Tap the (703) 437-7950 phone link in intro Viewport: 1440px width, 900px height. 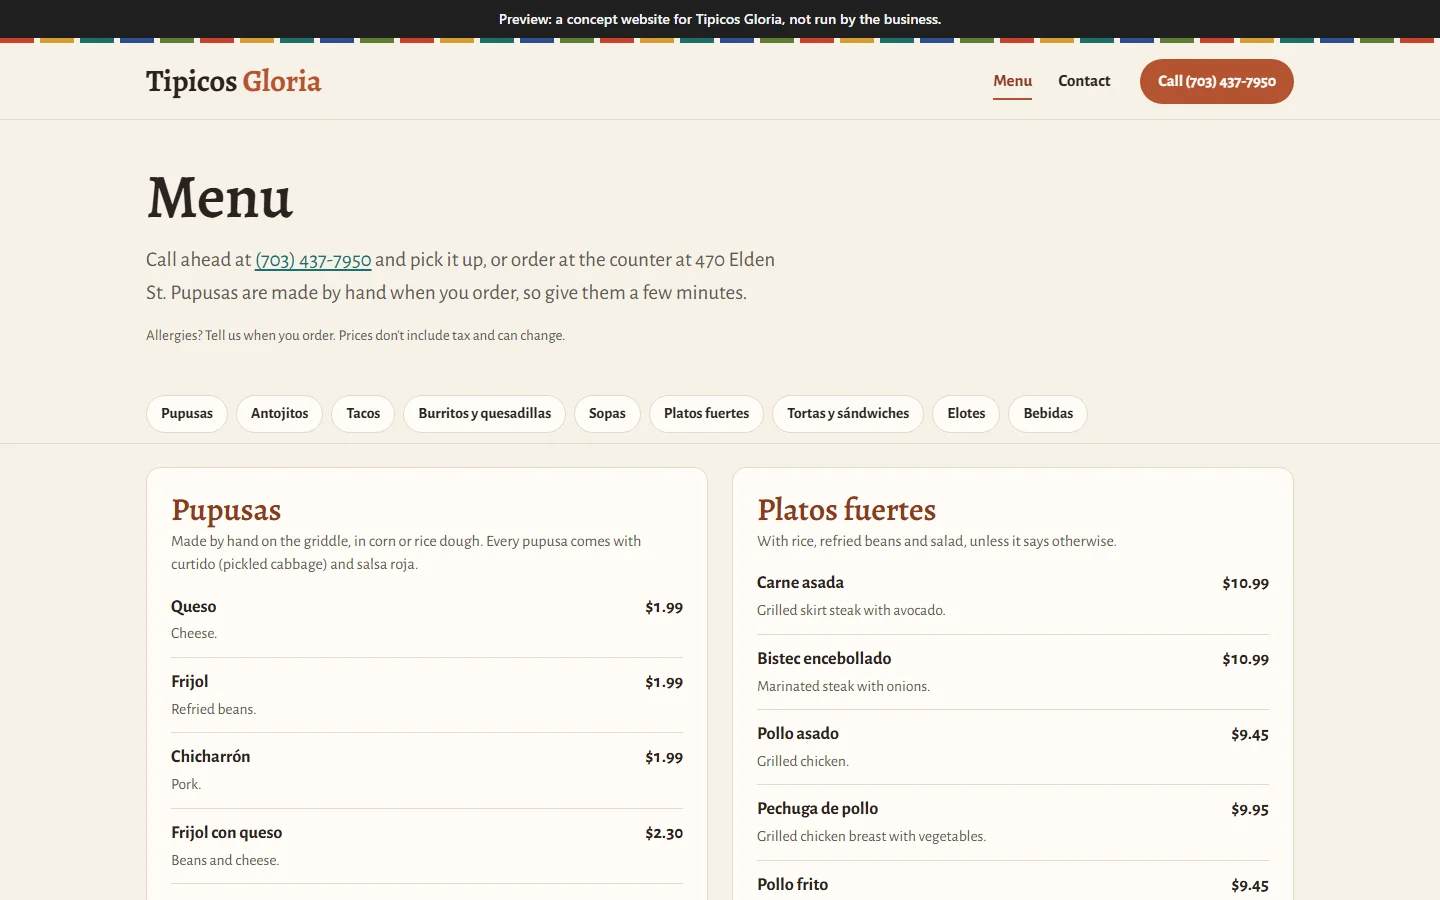pos(313,260)
